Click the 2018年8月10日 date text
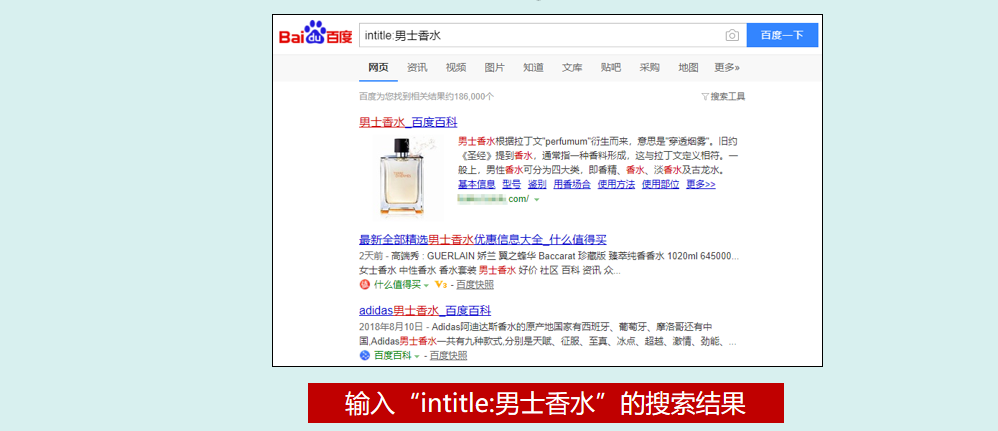The height and width of the screenshot is (431, 998). [391, 327]
